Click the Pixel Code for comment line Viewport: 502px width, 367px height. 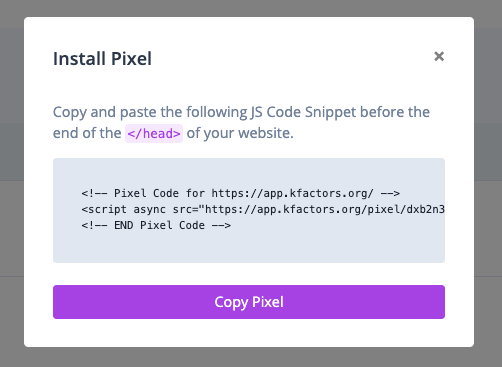240,193
